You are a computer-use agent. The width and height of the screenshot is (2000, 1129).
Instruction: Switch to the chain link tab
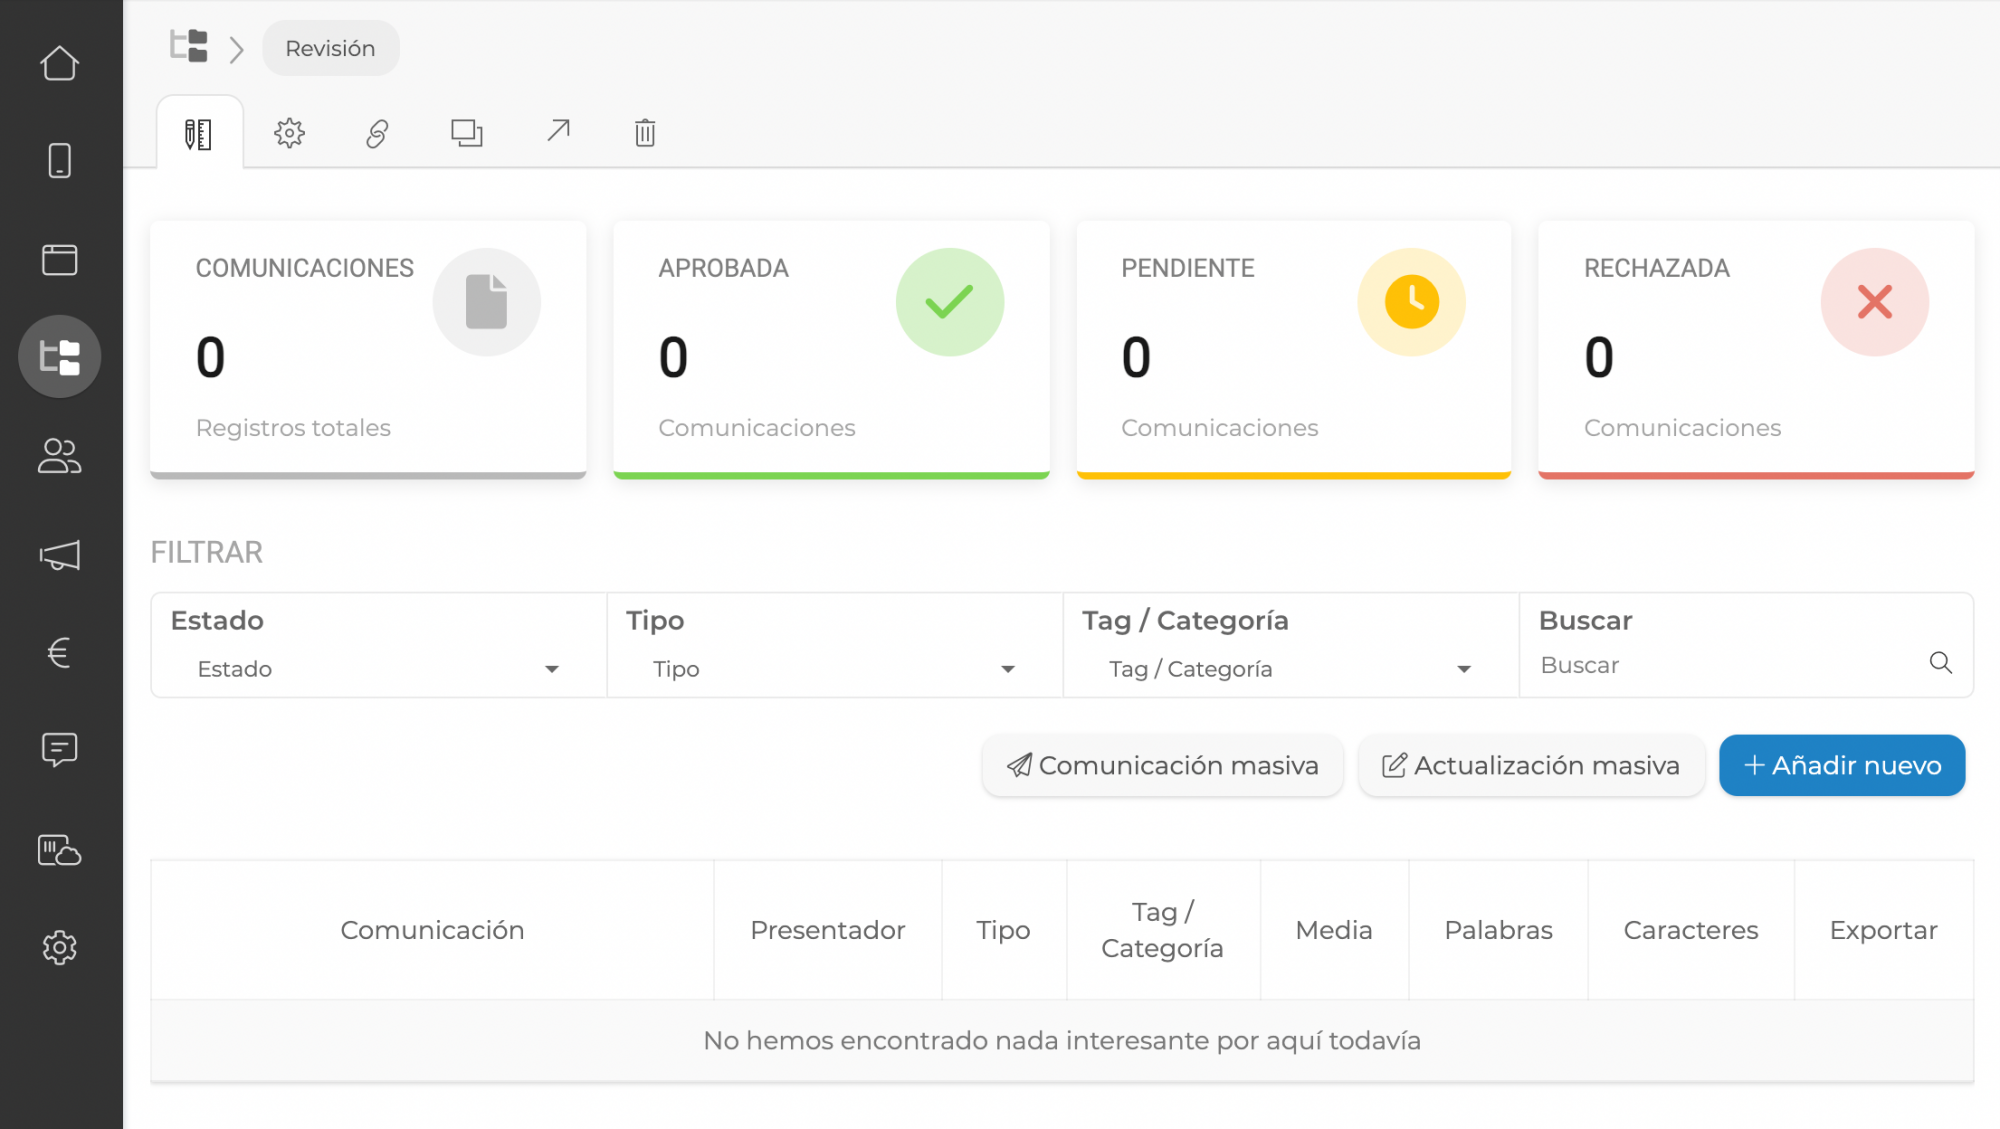pyautogui.click(x=377, y=133)
